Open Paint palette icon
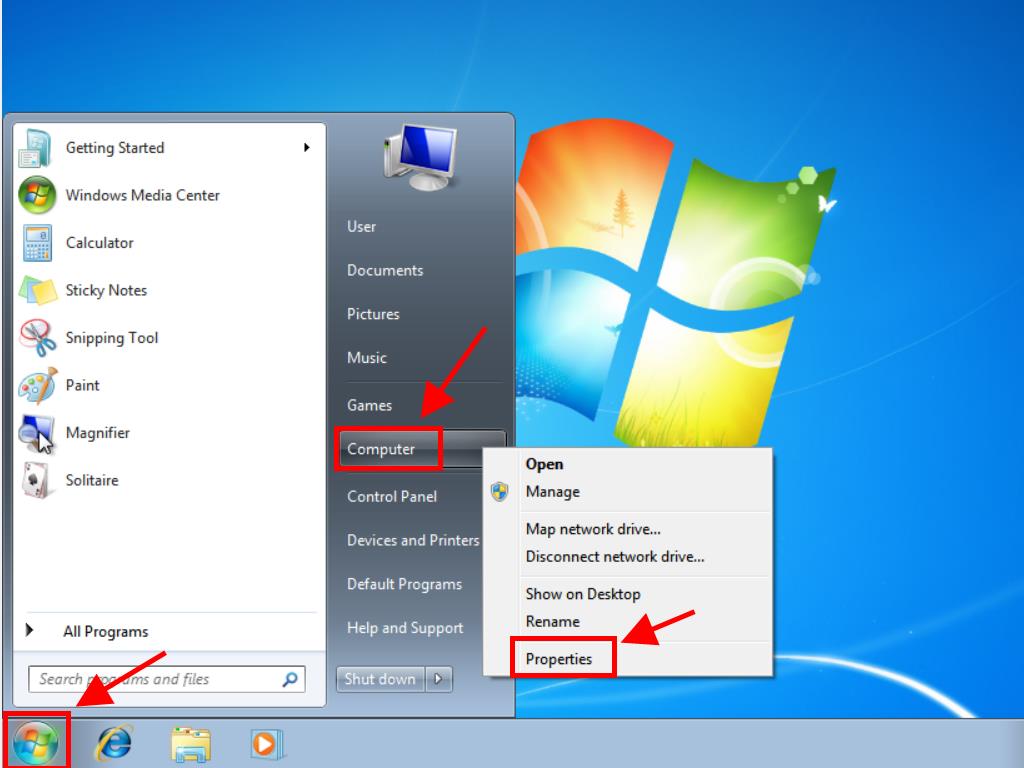This screenshot has height=768, width=1024. click(37, 386)
